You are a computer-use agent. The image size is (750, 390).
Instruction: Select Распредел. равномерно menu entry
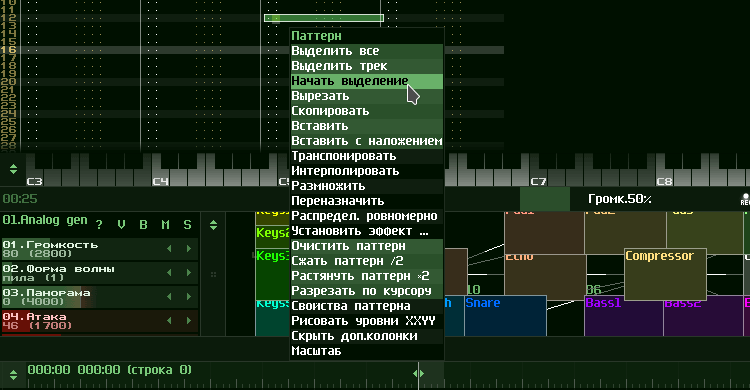(x=367, y=216)
